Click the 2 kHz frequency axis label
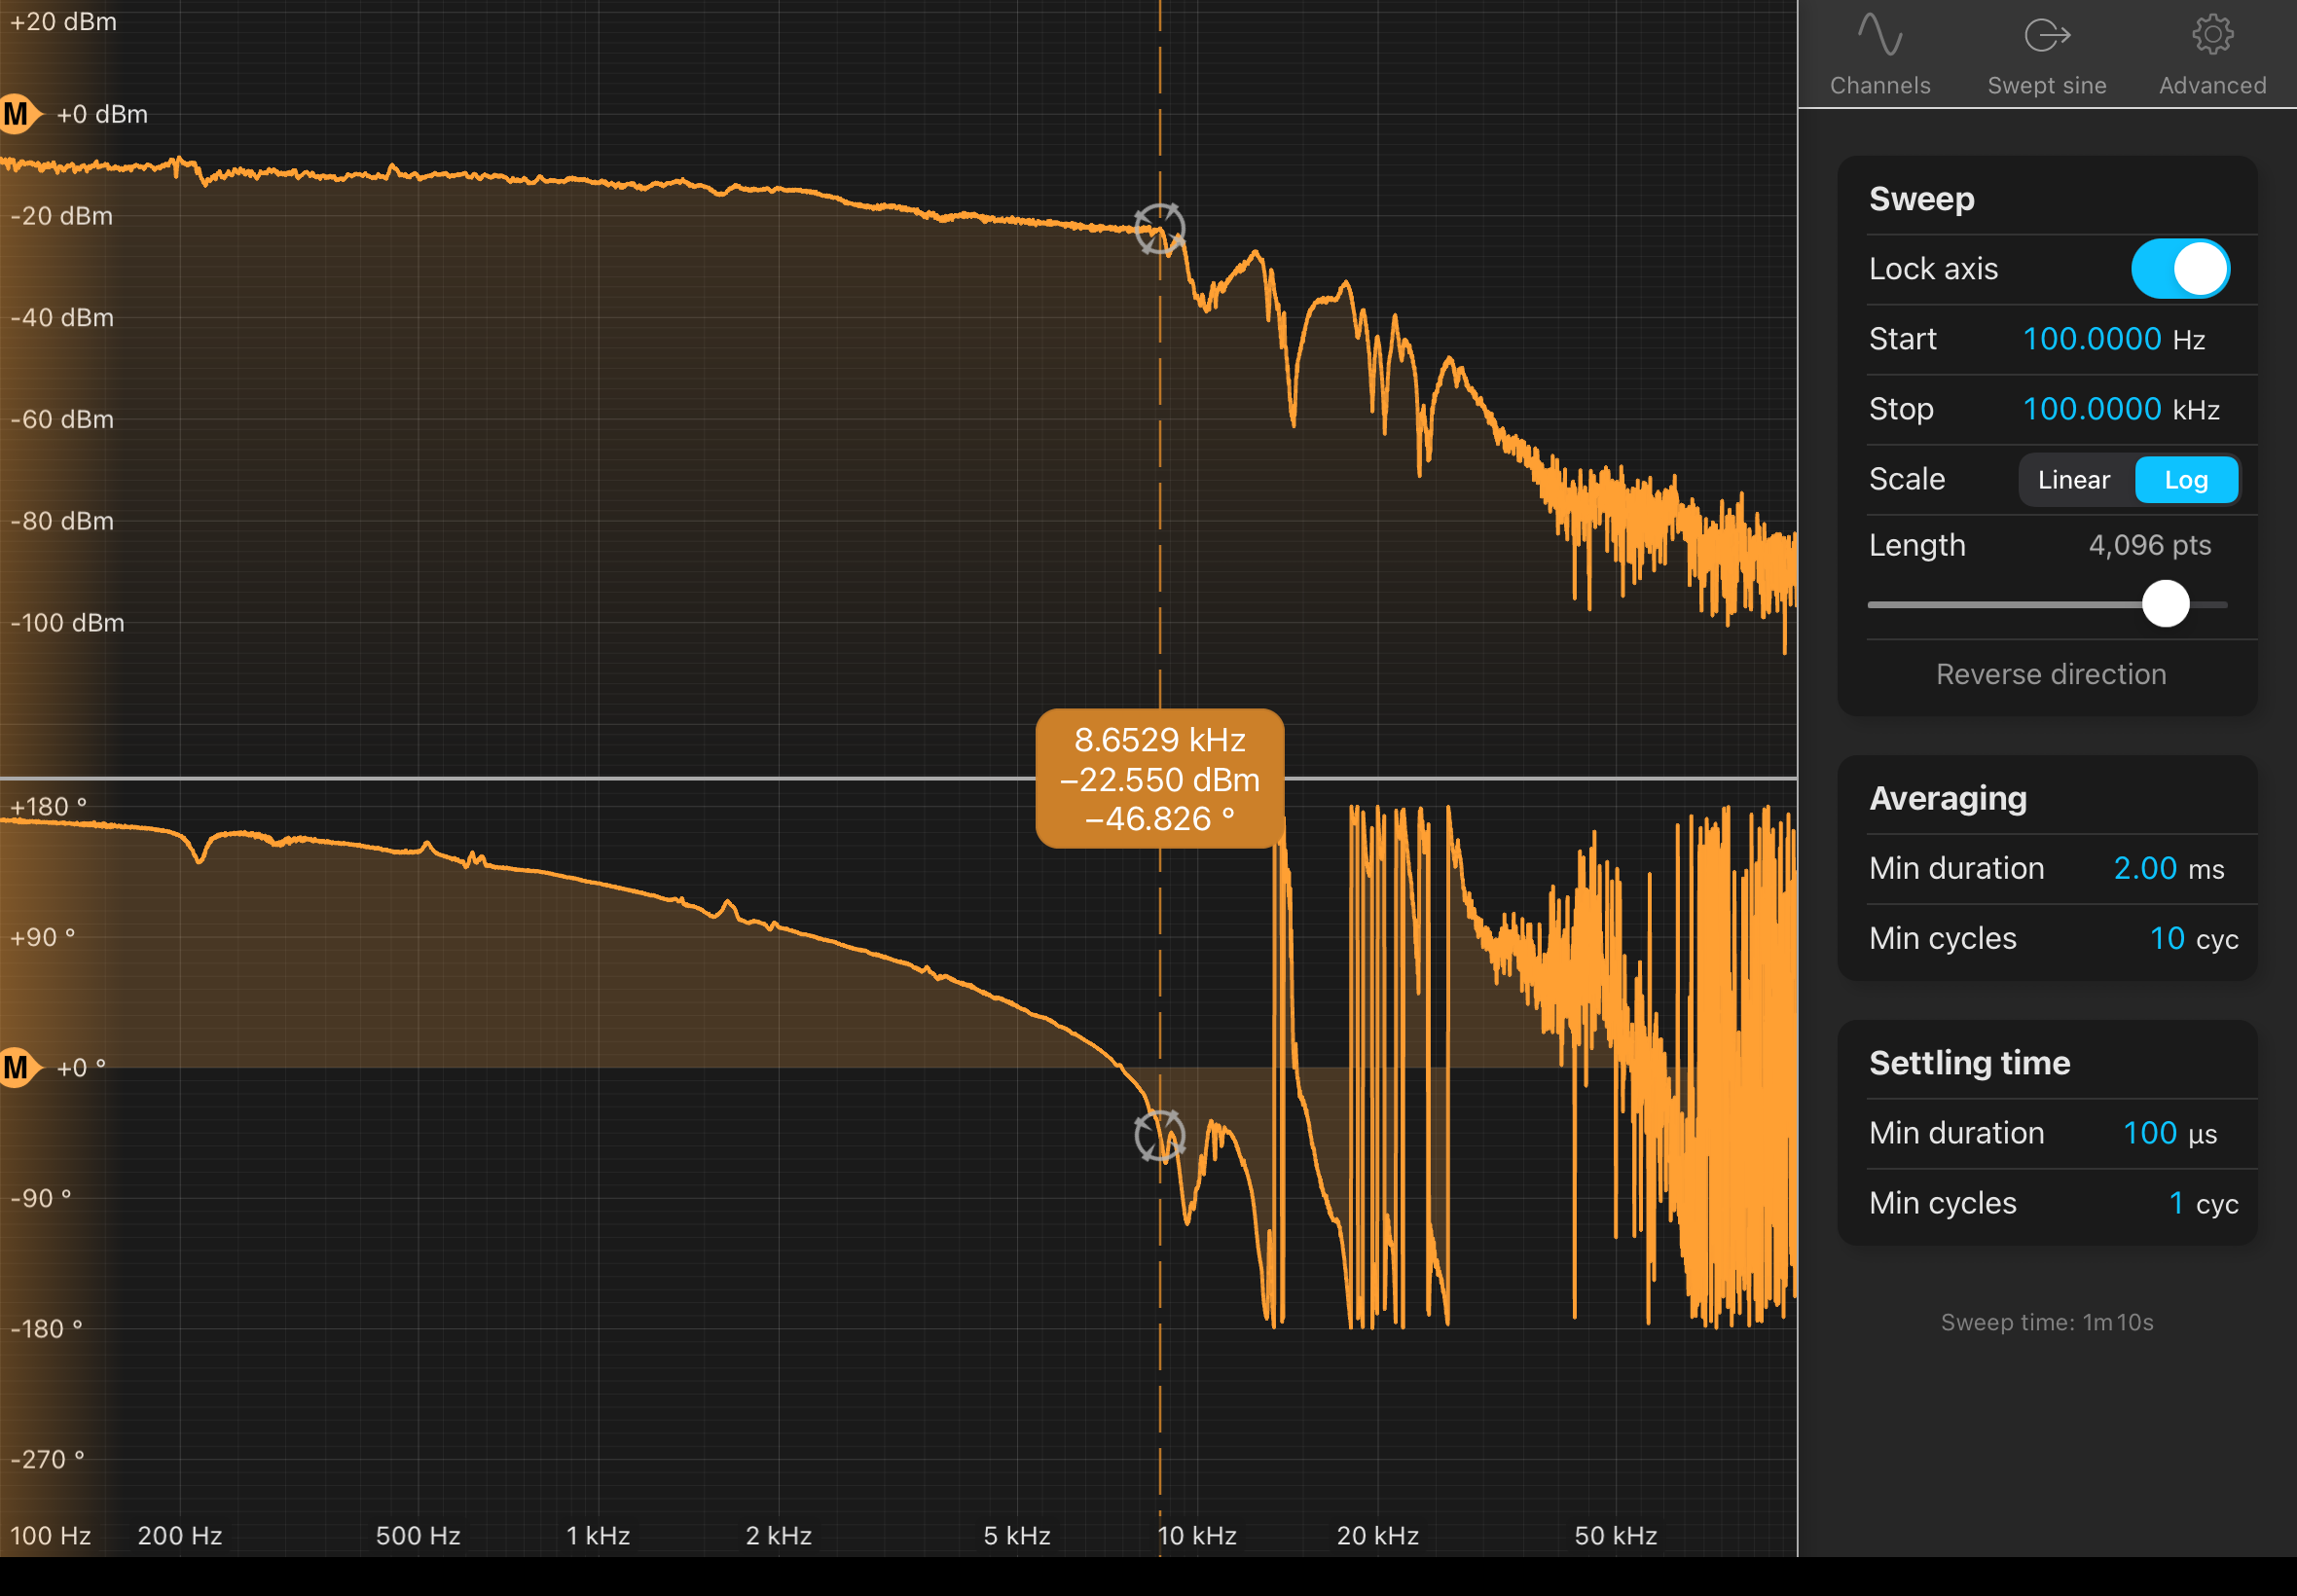Screen dimensions: 2297x1596 (778, 1535)
